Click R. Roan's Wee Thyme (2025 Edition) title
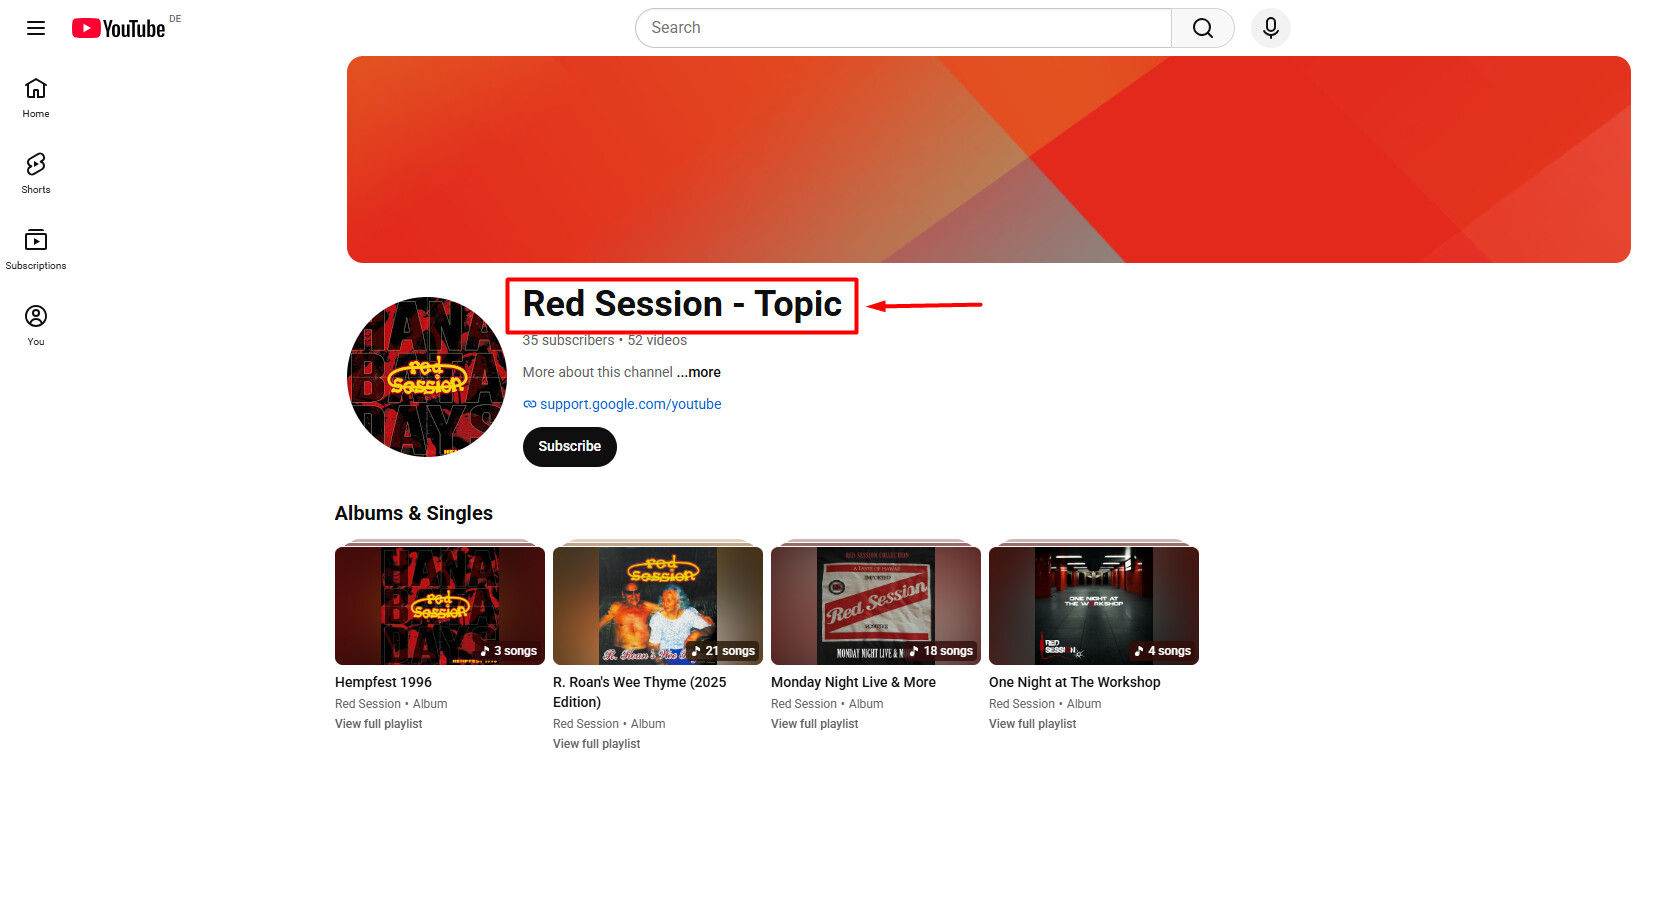 pos(640,692)
